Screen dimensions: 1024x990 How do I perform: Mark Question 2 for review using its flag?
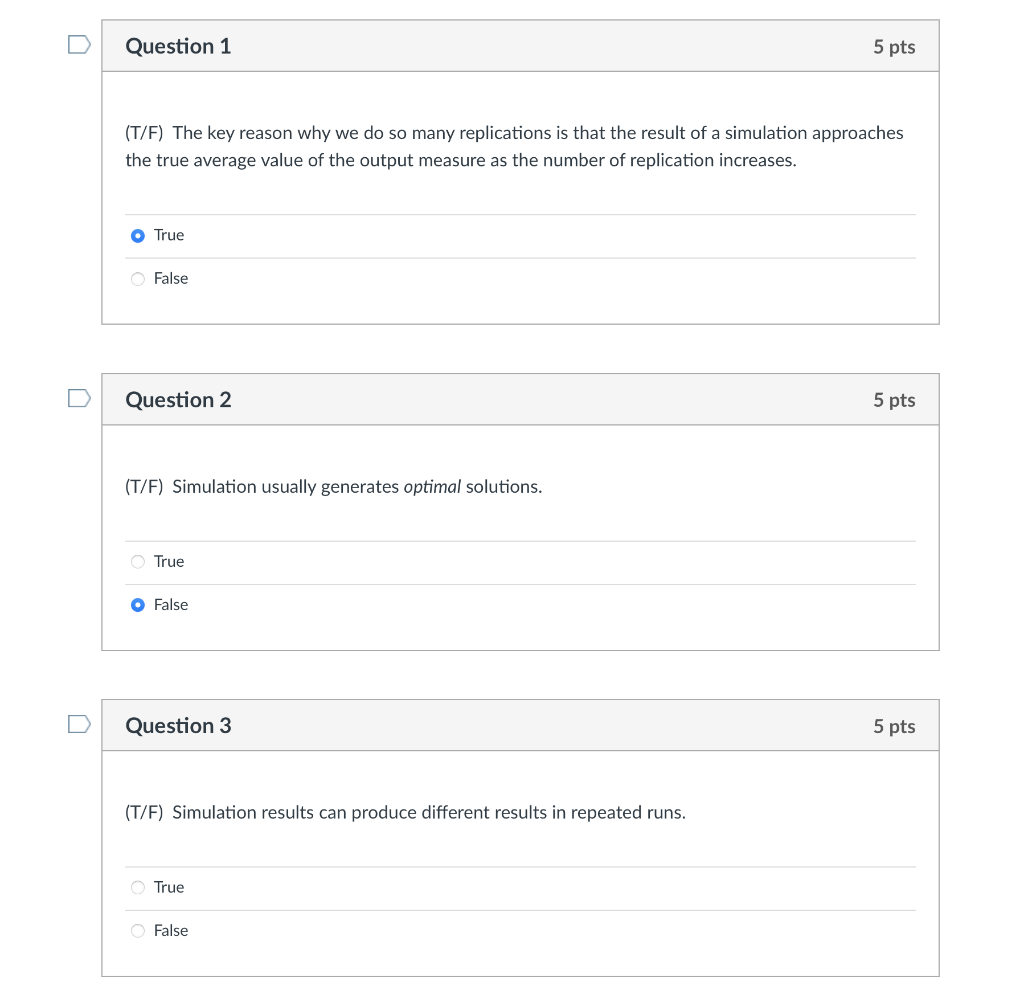click(78, 397)
